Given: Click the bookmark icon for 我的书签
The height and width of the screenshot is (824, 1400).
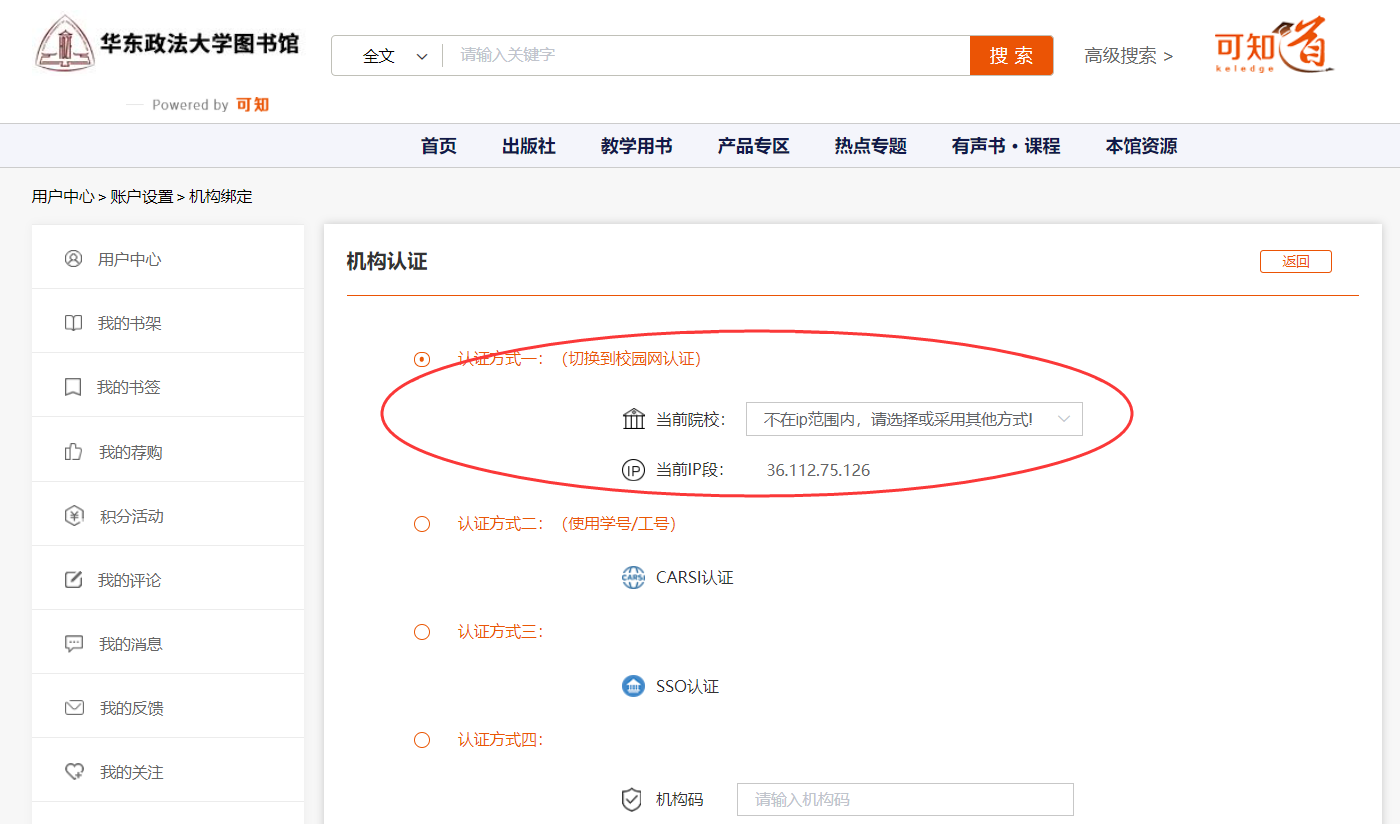Looking at the screenshot, I should (73, 387).
